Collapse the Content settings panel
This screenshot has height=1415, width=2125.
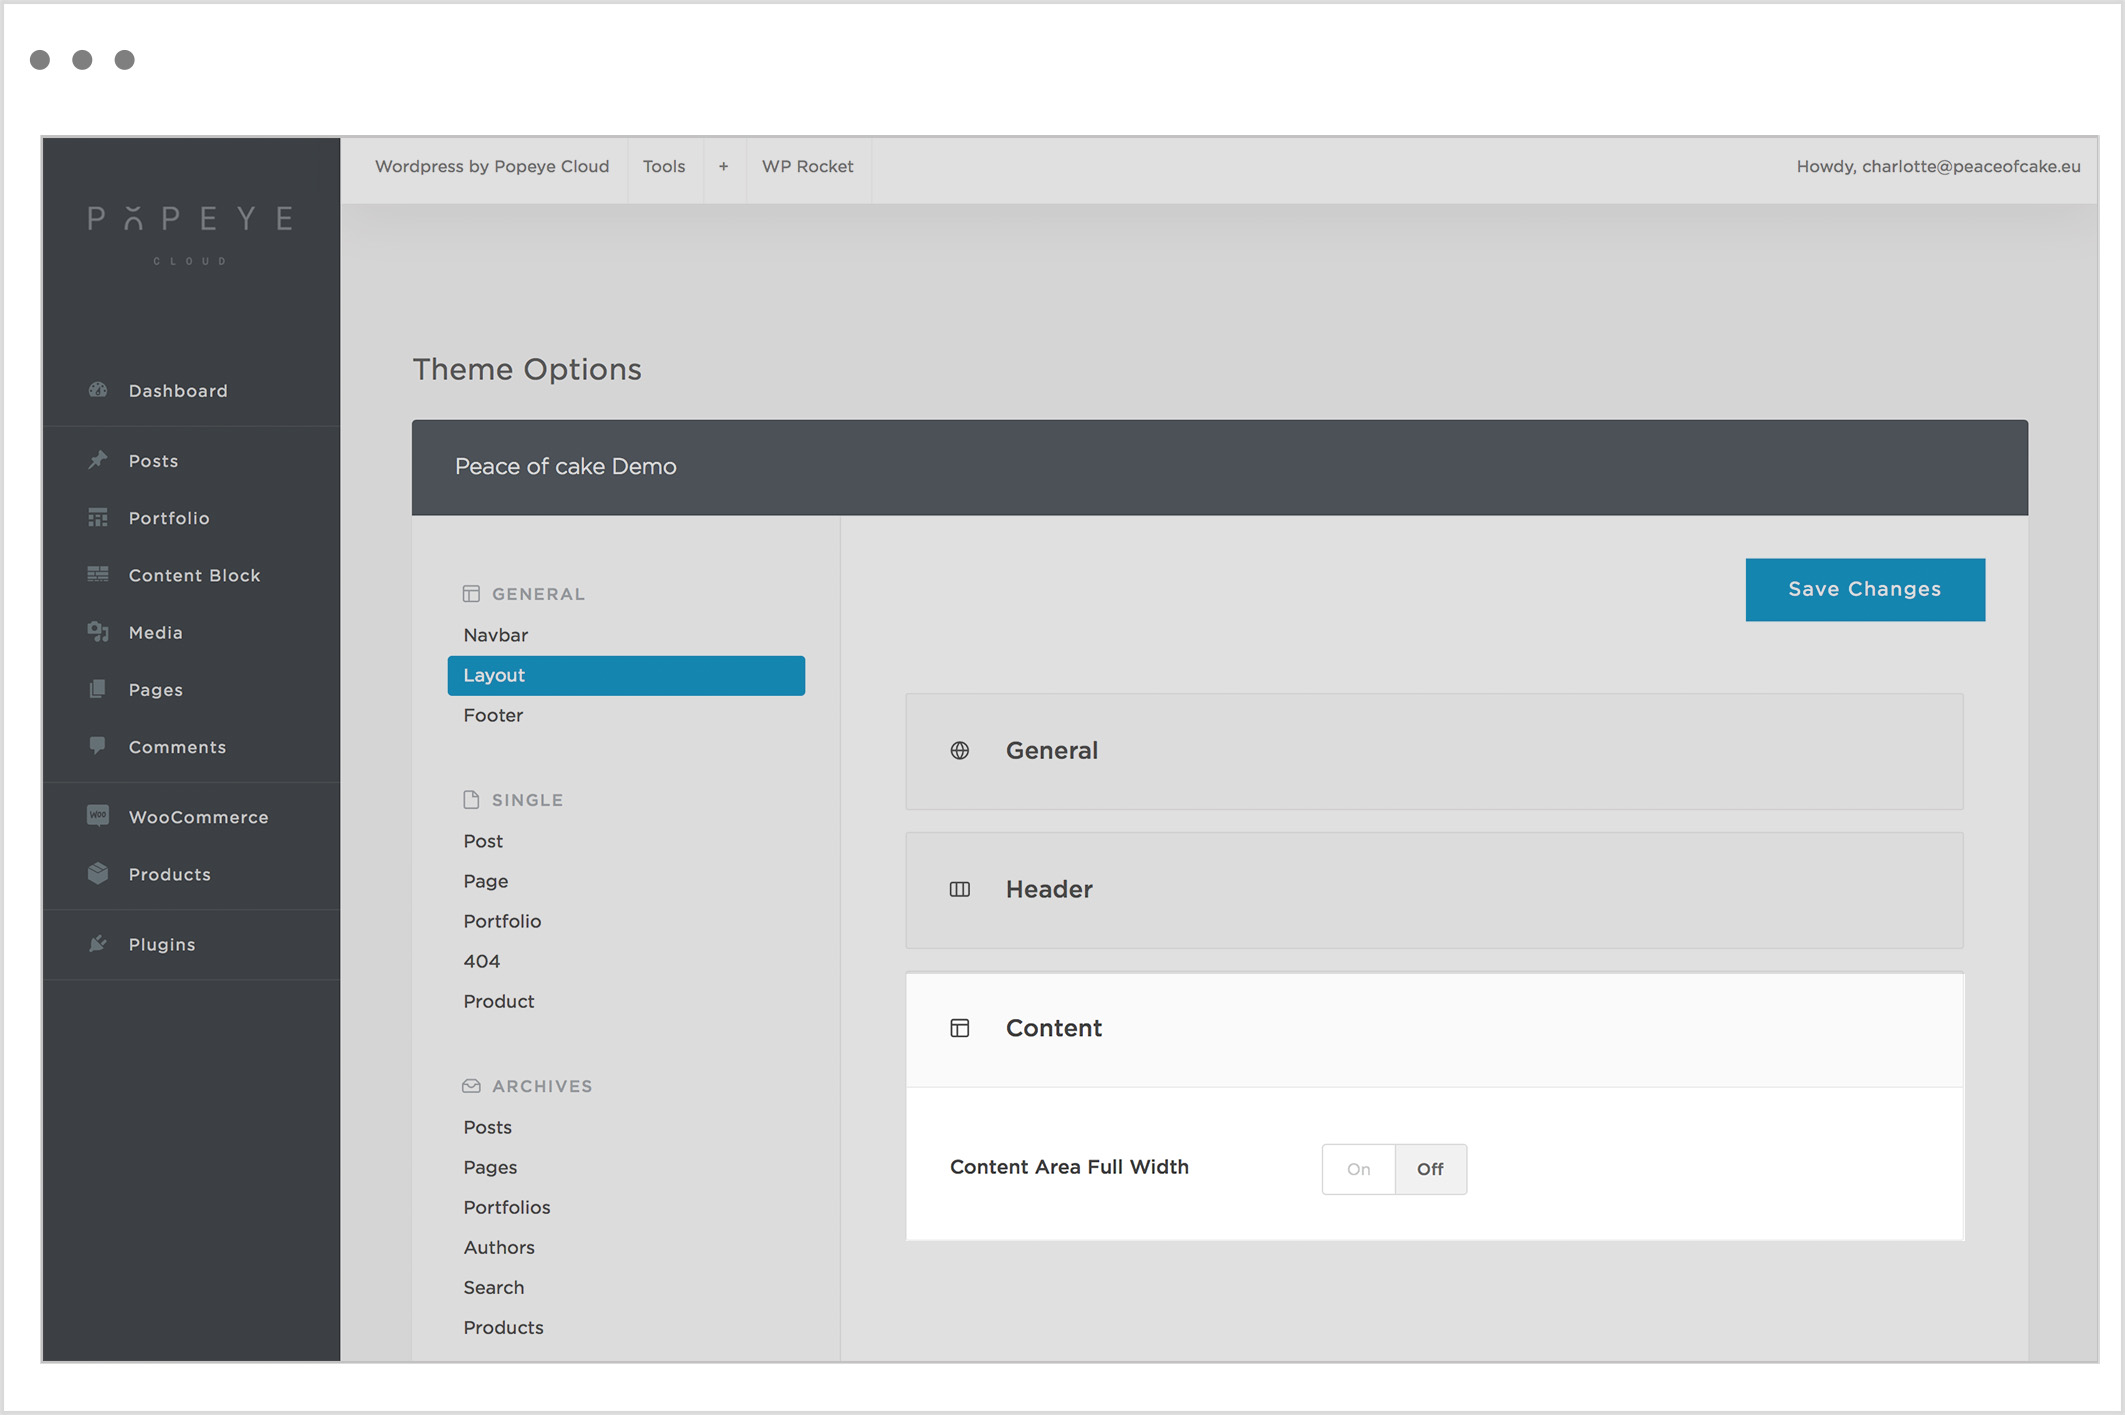point(1435,1029)
